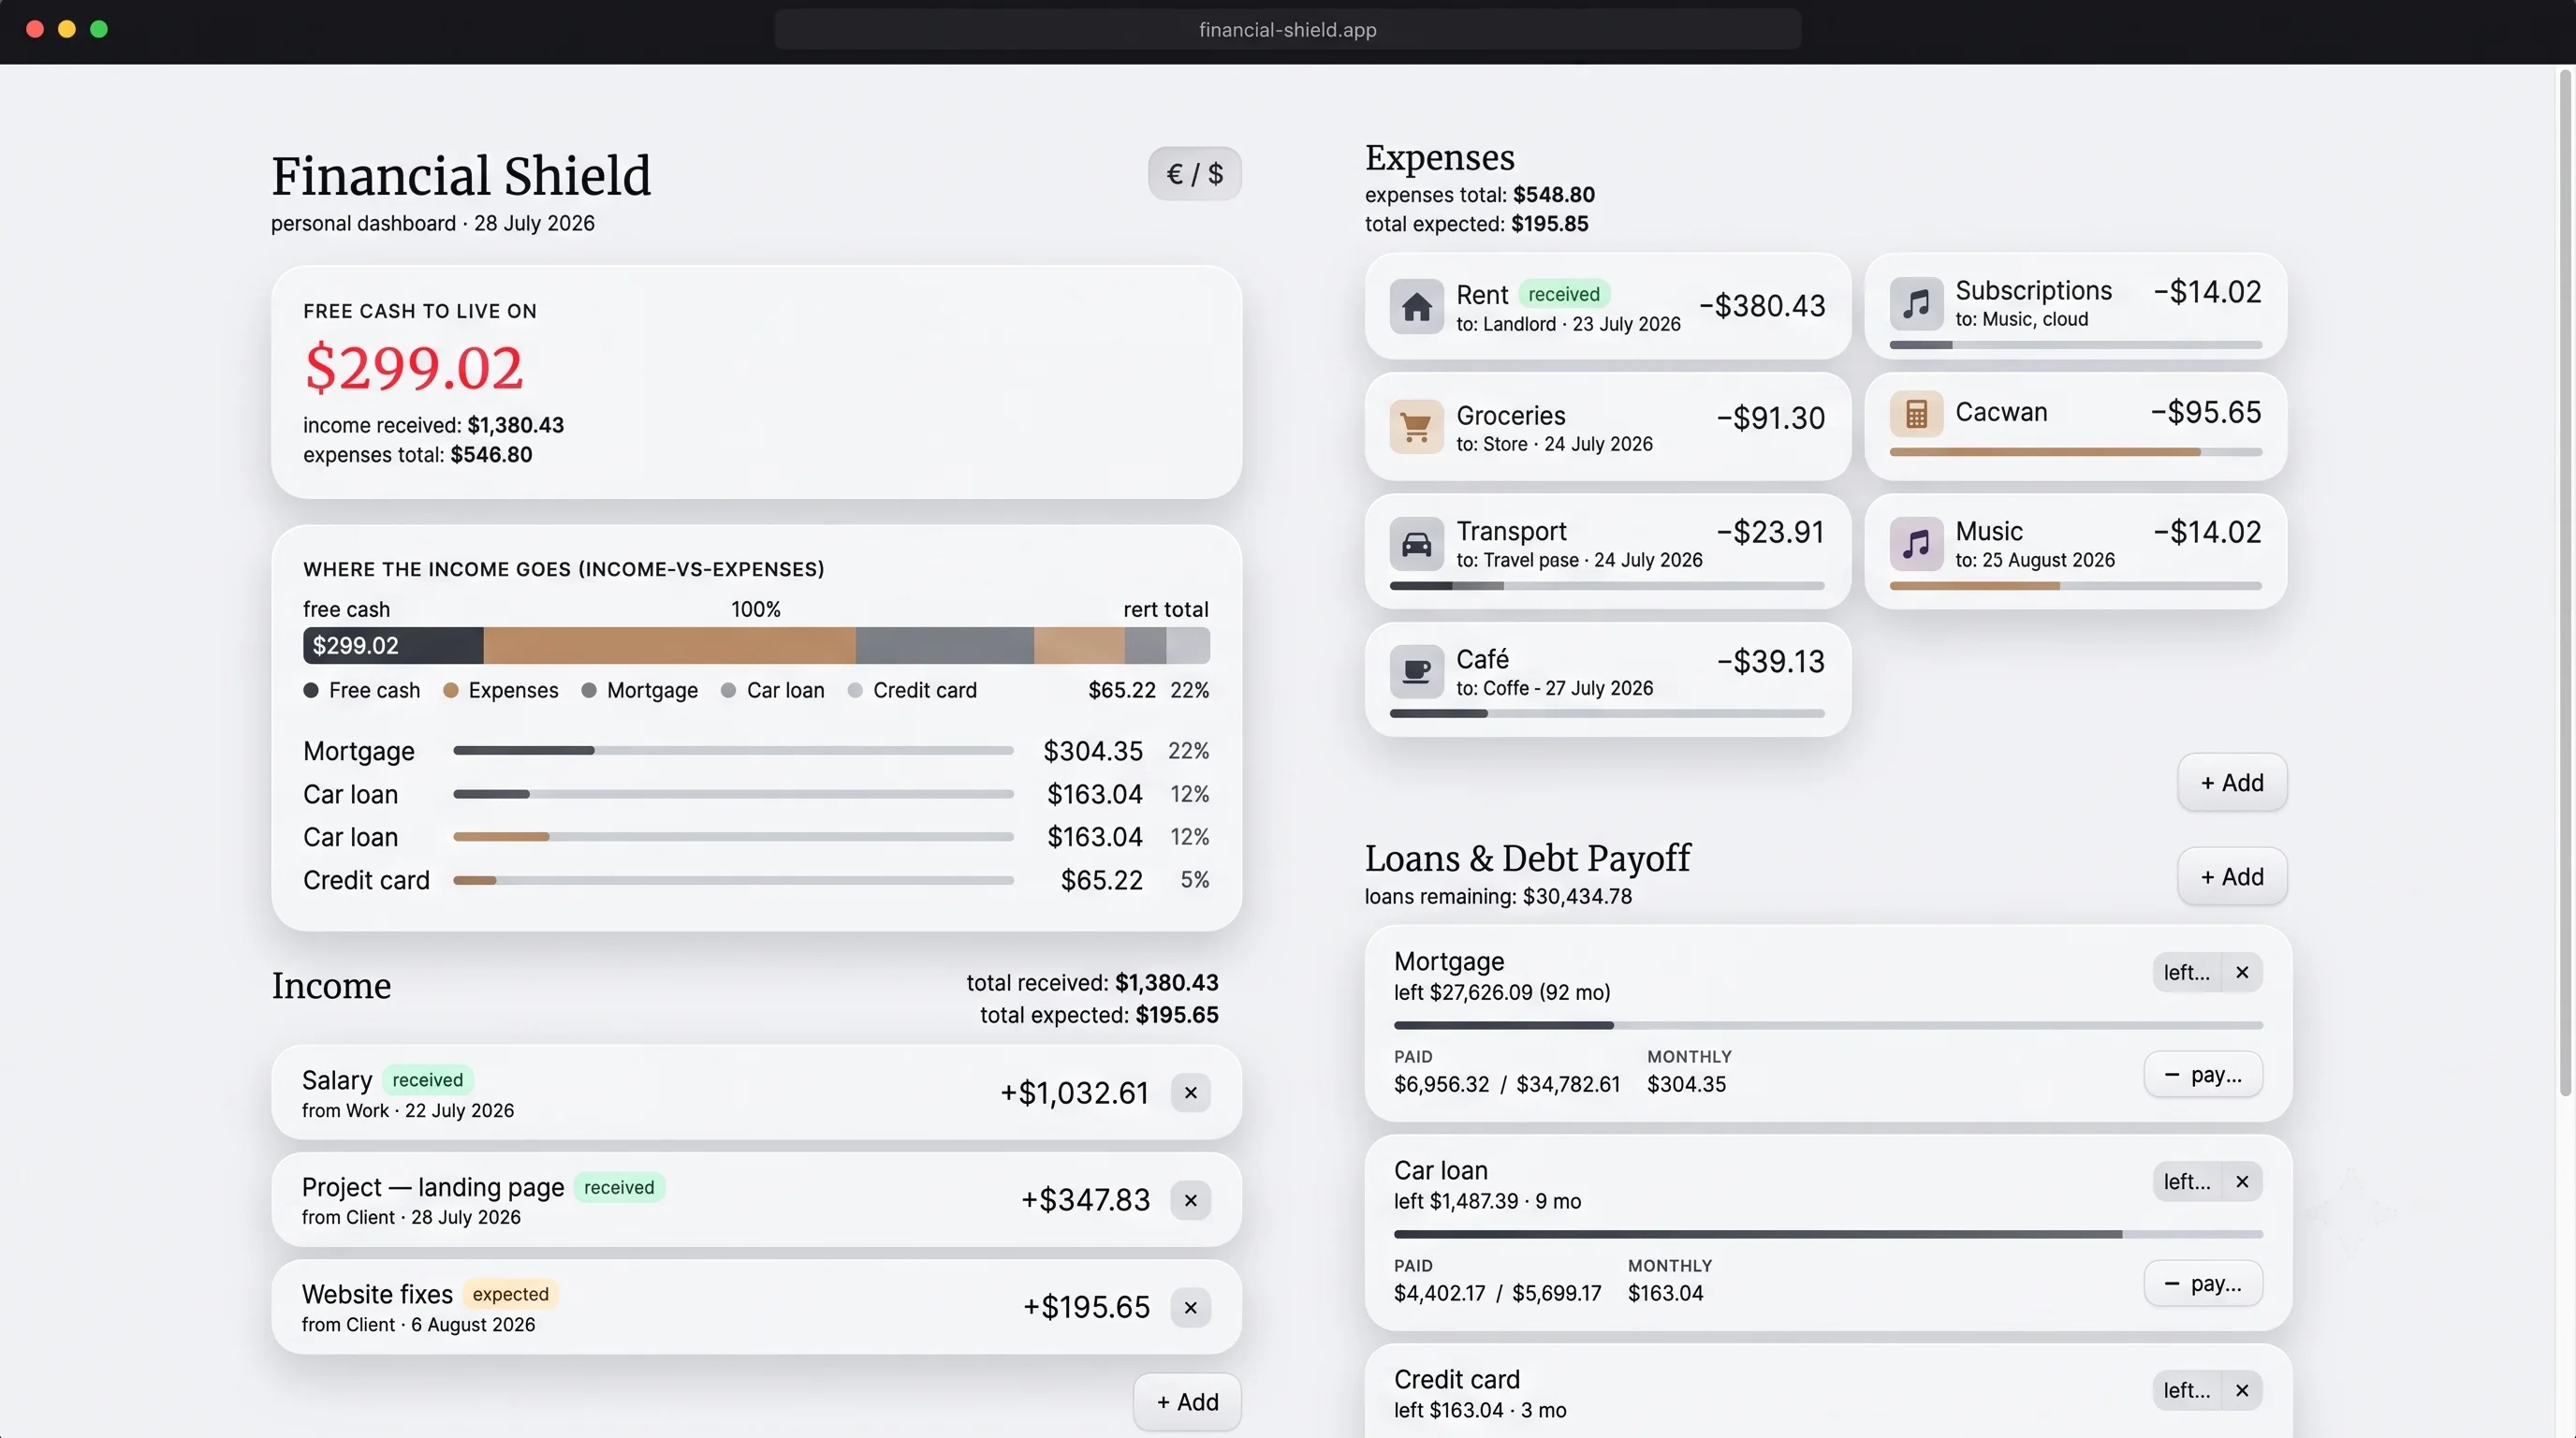
Task: Open the Credit card left... option
Action: 2187,1390
